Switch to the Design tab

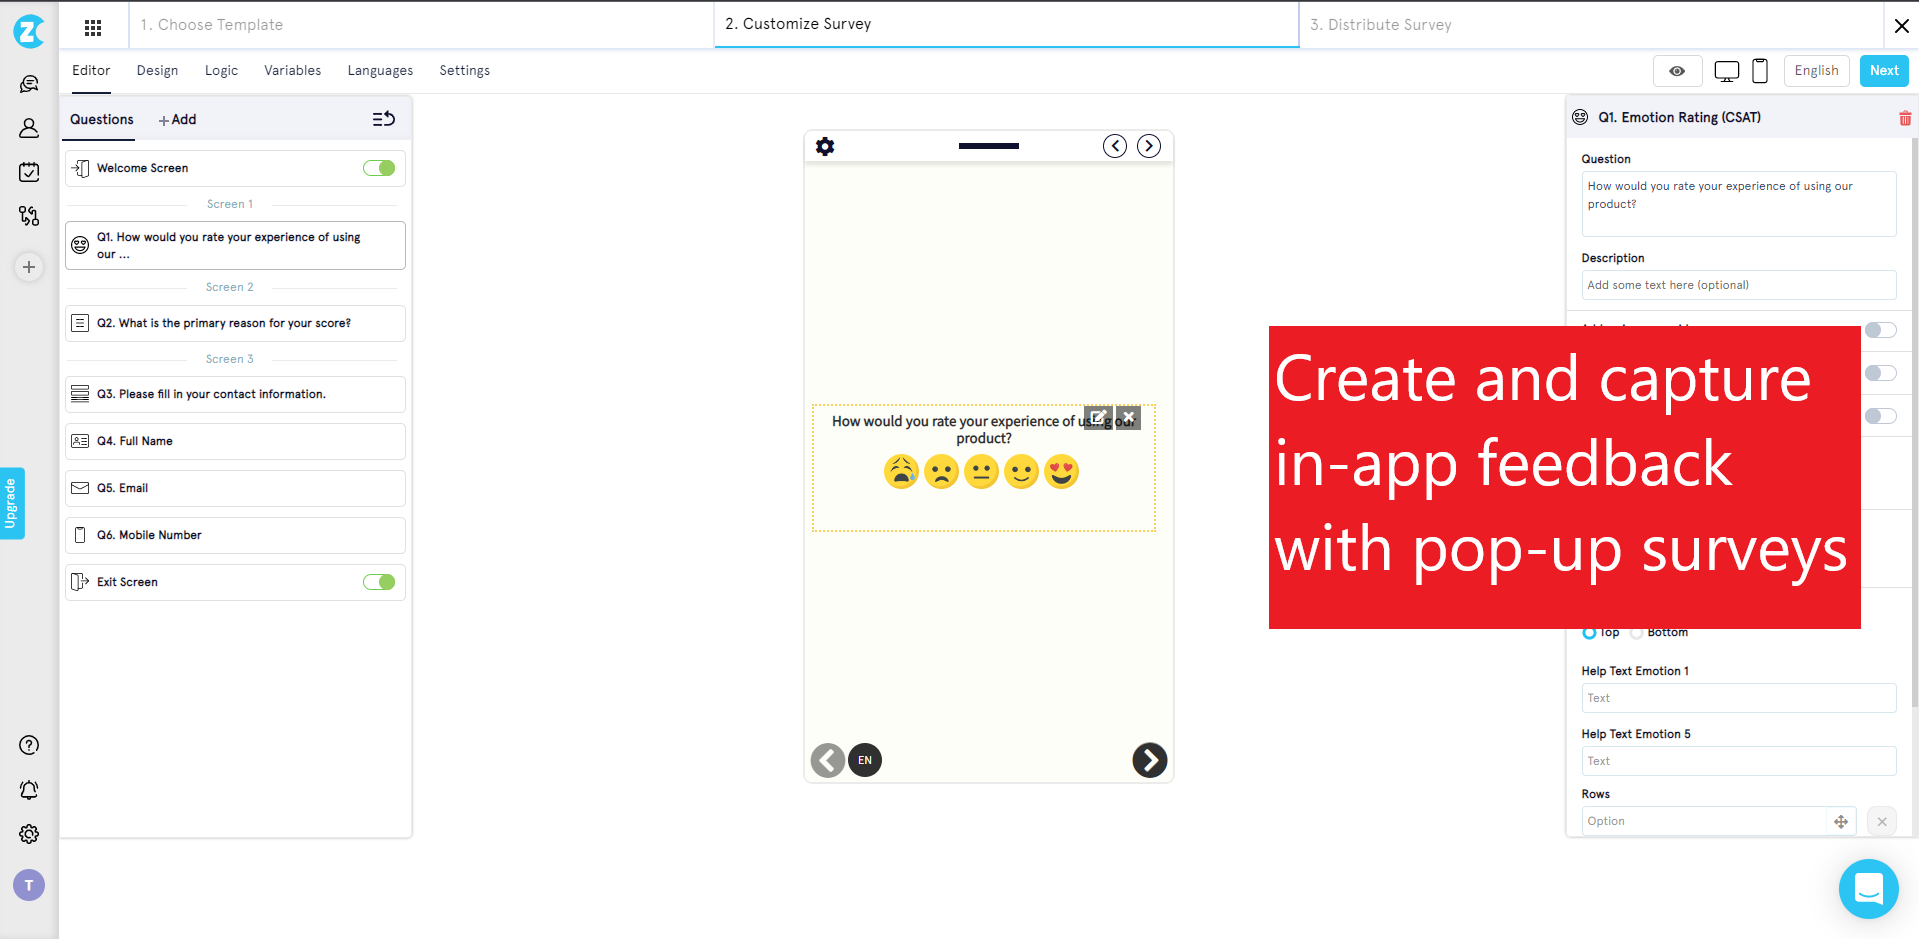point(157,70)
